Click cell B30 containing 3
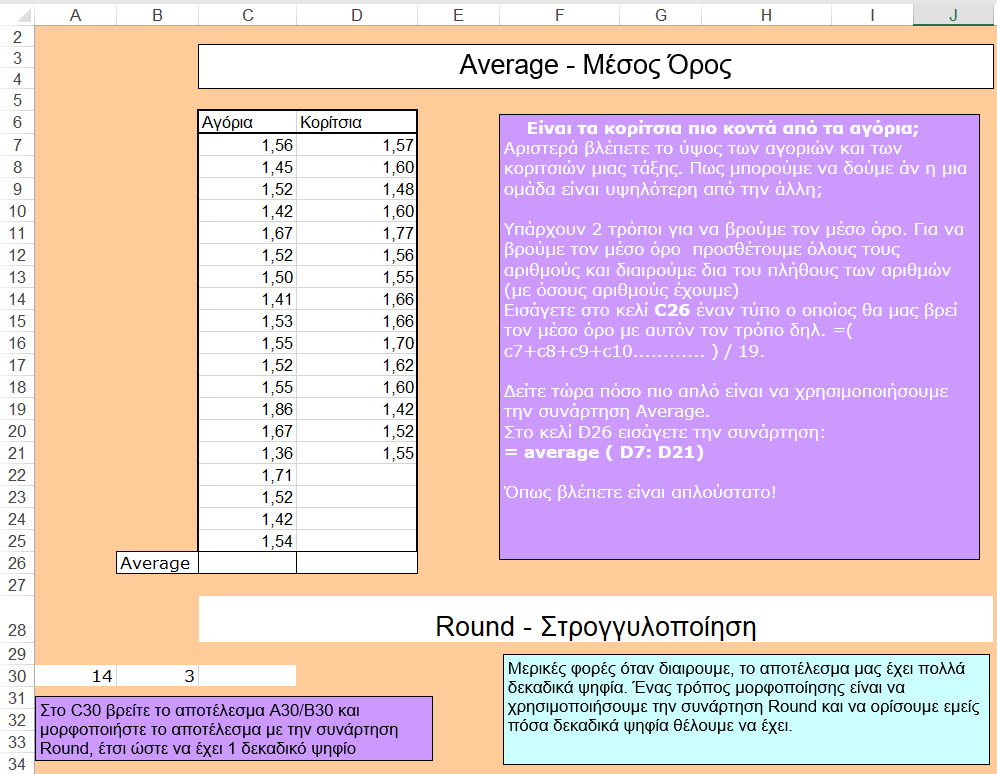This screenshot has height=774, width=997. pos(157,676)
